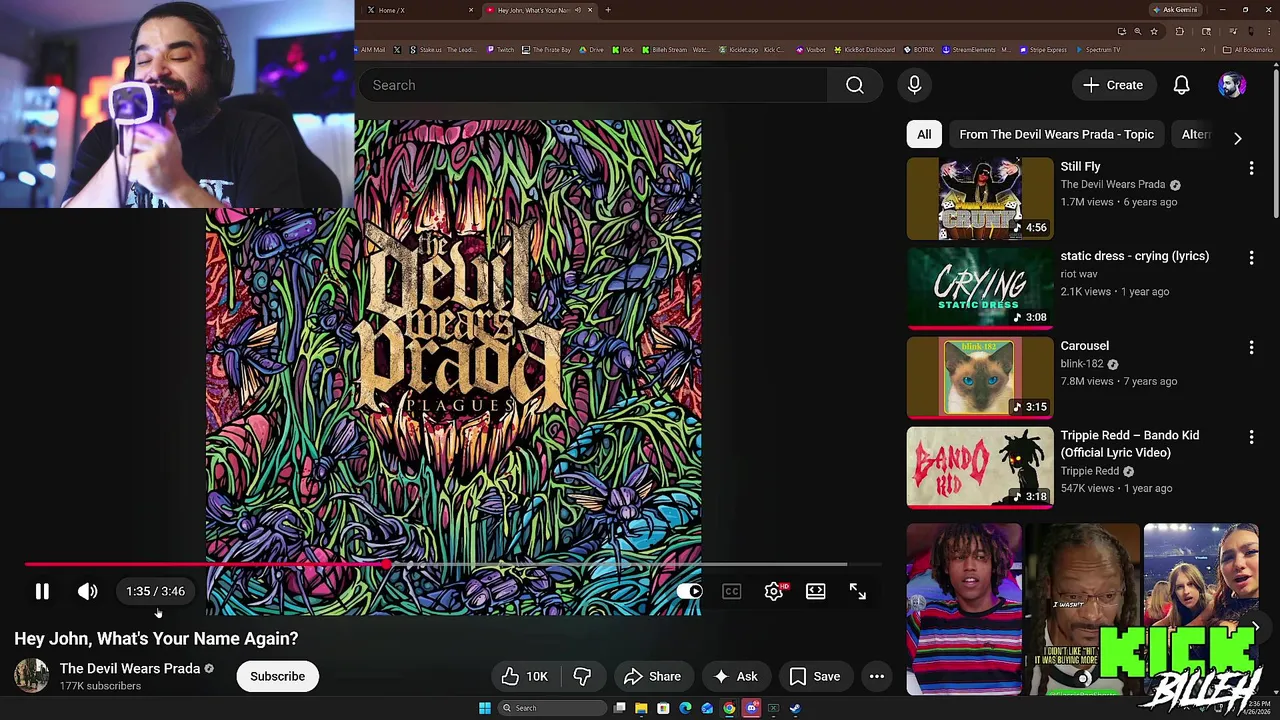Open Microsoft Edge from the taskbar
This screenshot has width=1280, height=720.
pos(685,708)
